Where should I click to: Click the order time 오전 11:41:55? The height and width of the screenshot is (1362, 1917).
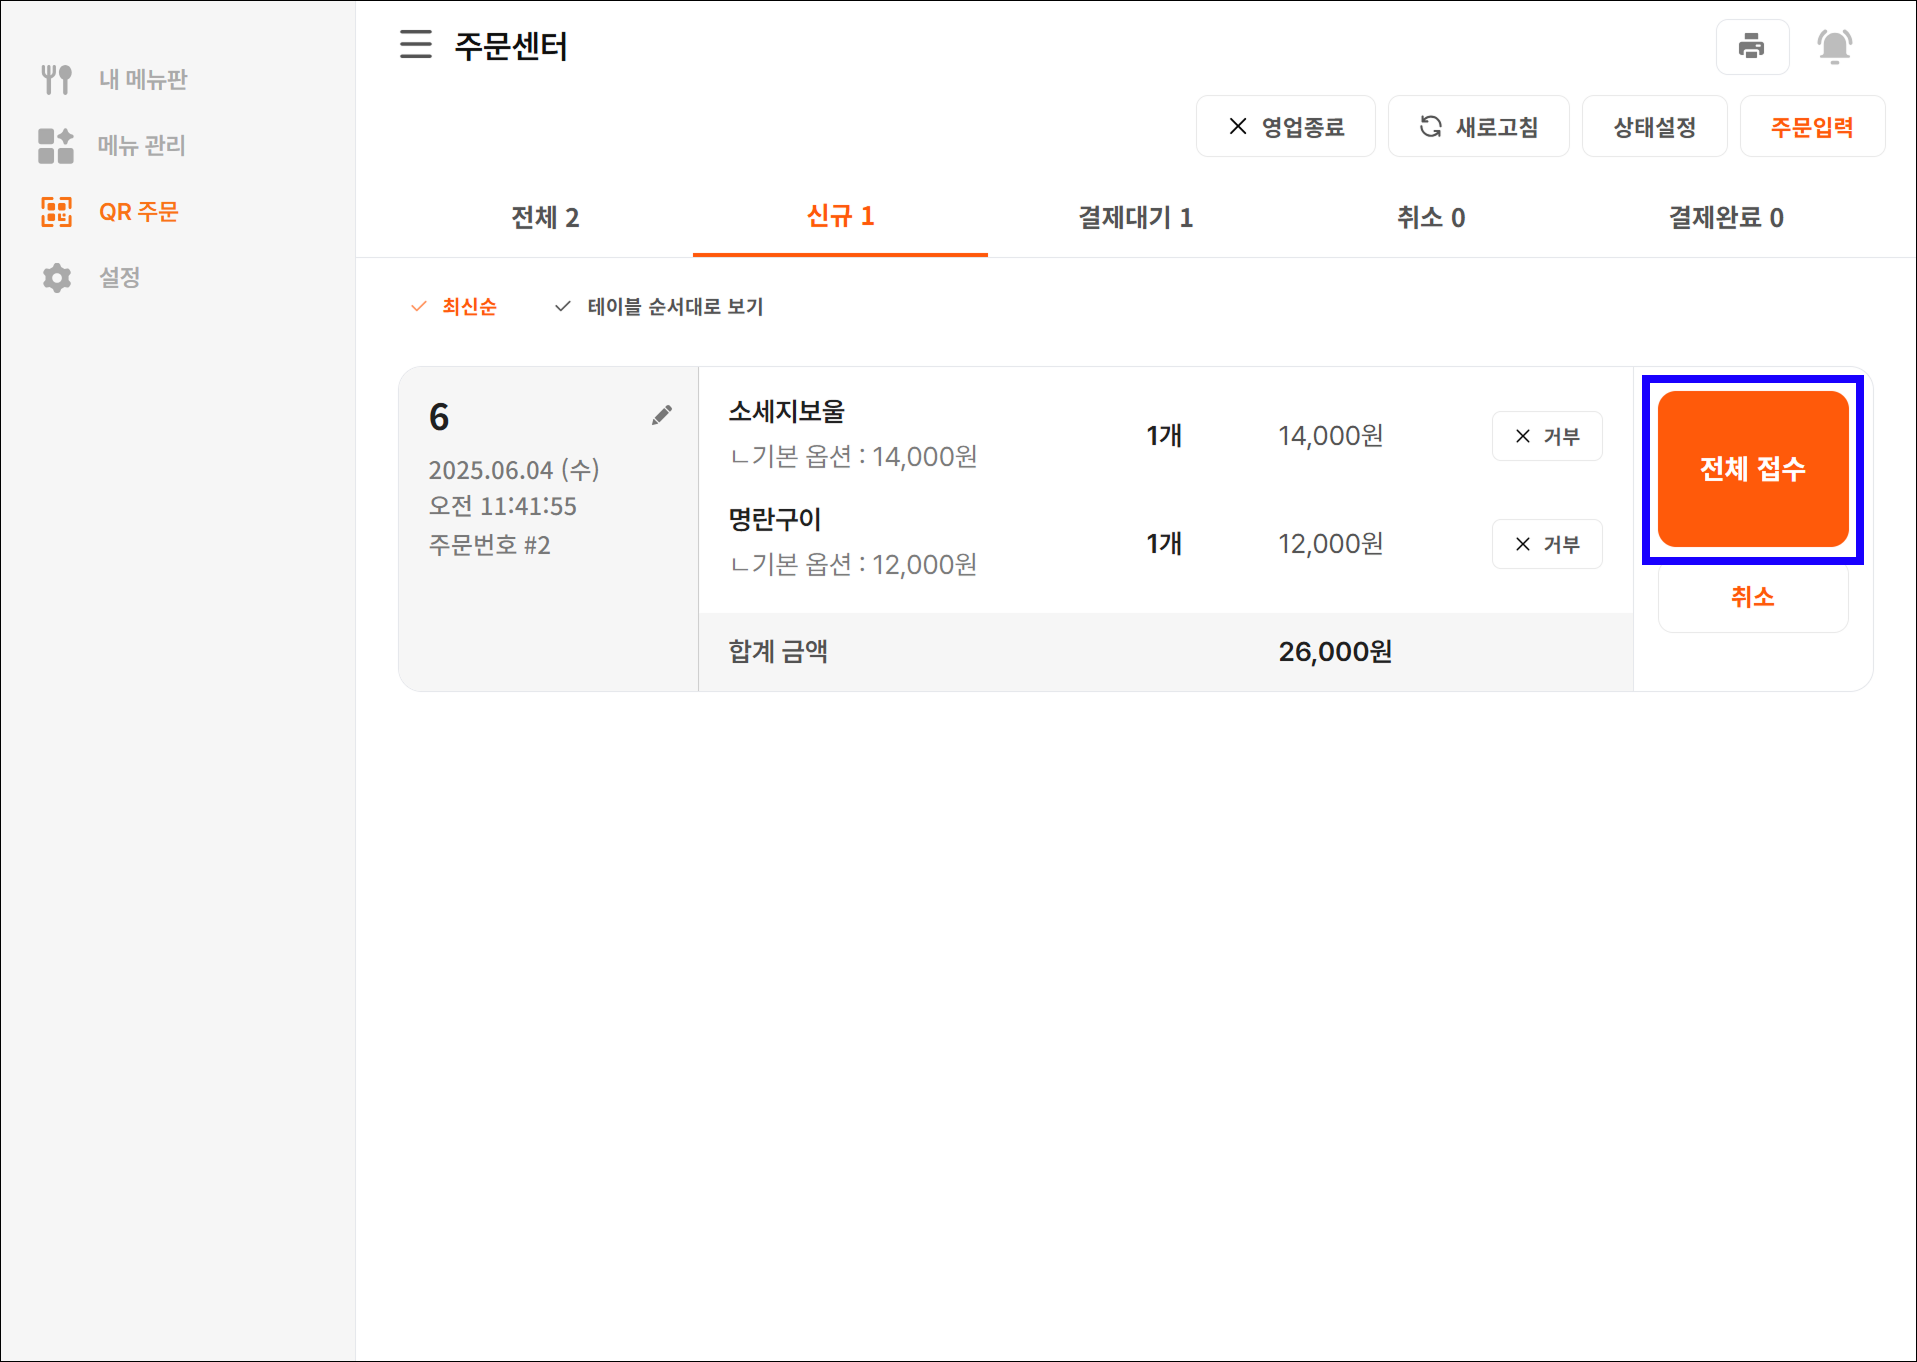pyautogui.click(x=503, y=506)
